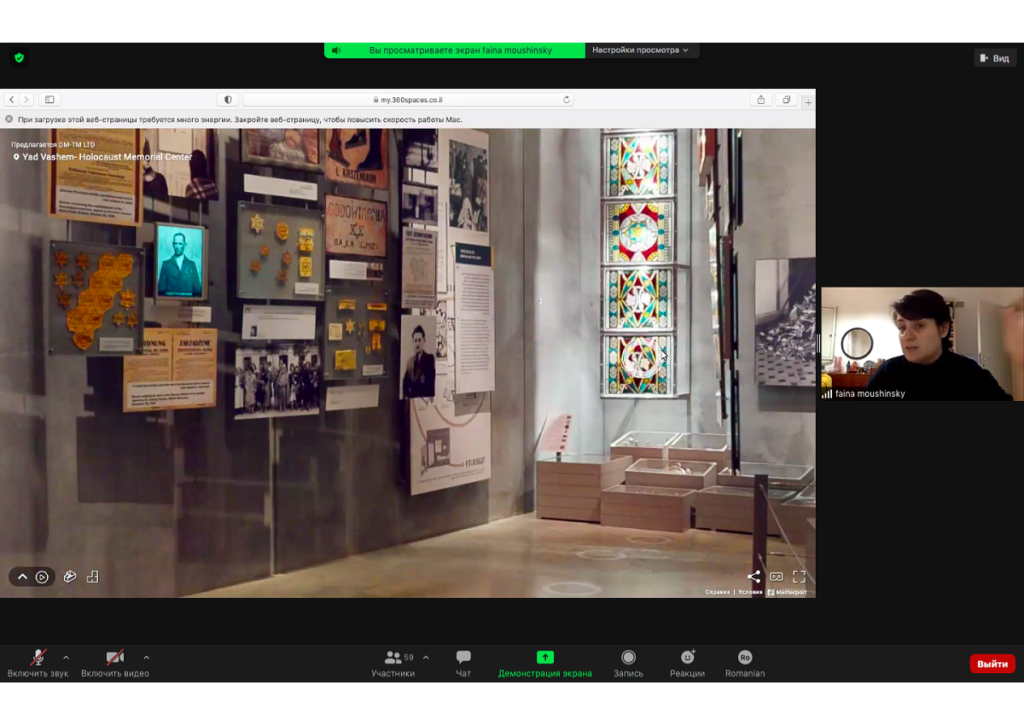
Task: Enable VR mode icon
Action: pos(776,576)
